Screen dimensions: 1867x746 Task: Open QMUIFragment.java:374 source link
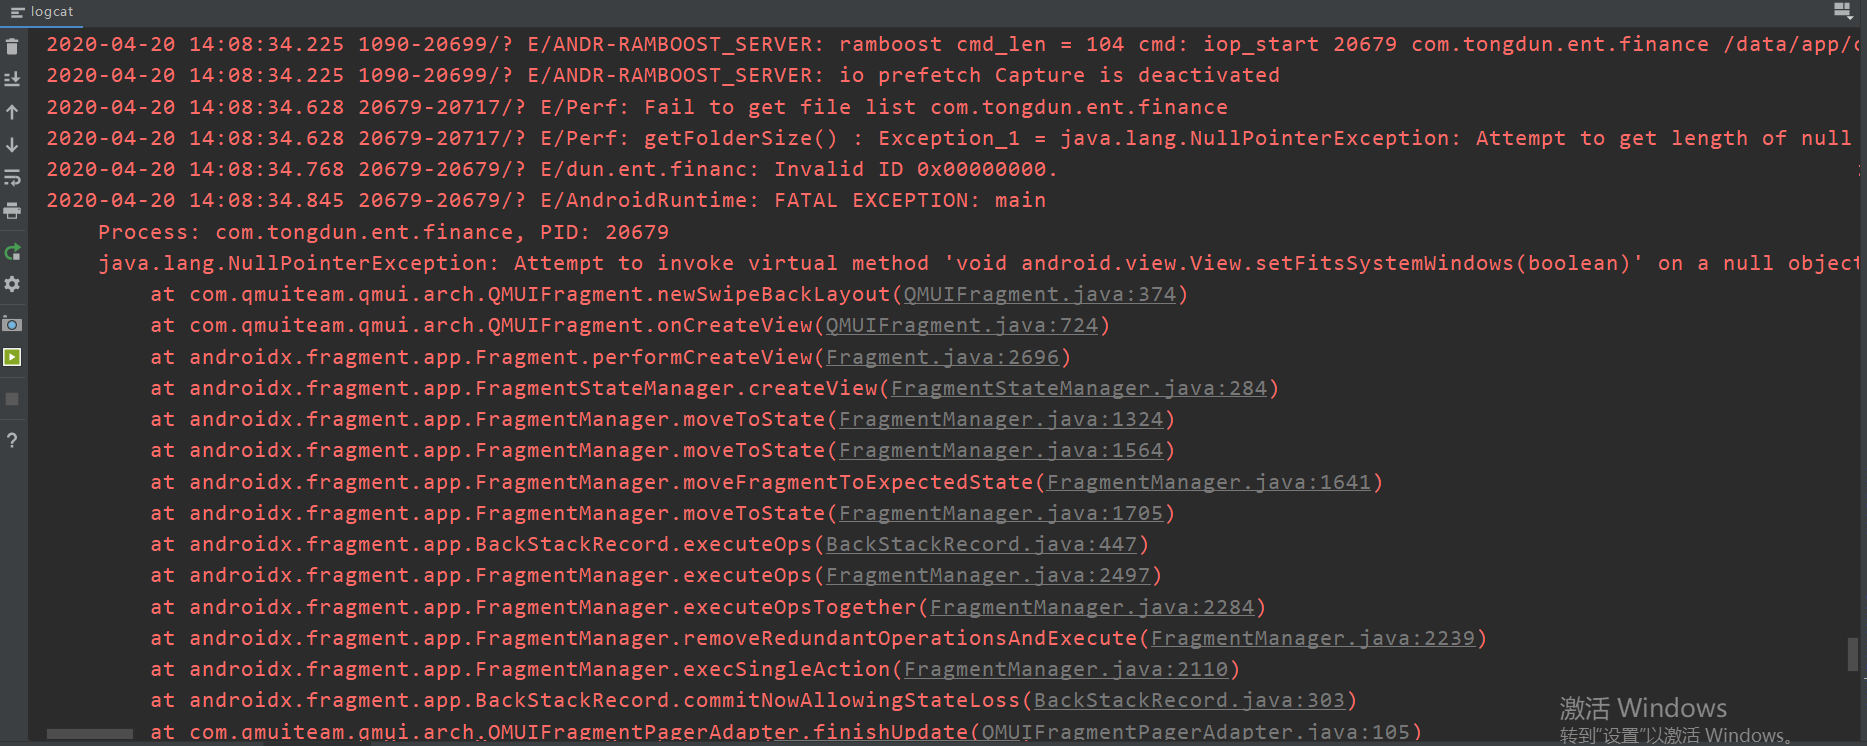[1038, 294]
